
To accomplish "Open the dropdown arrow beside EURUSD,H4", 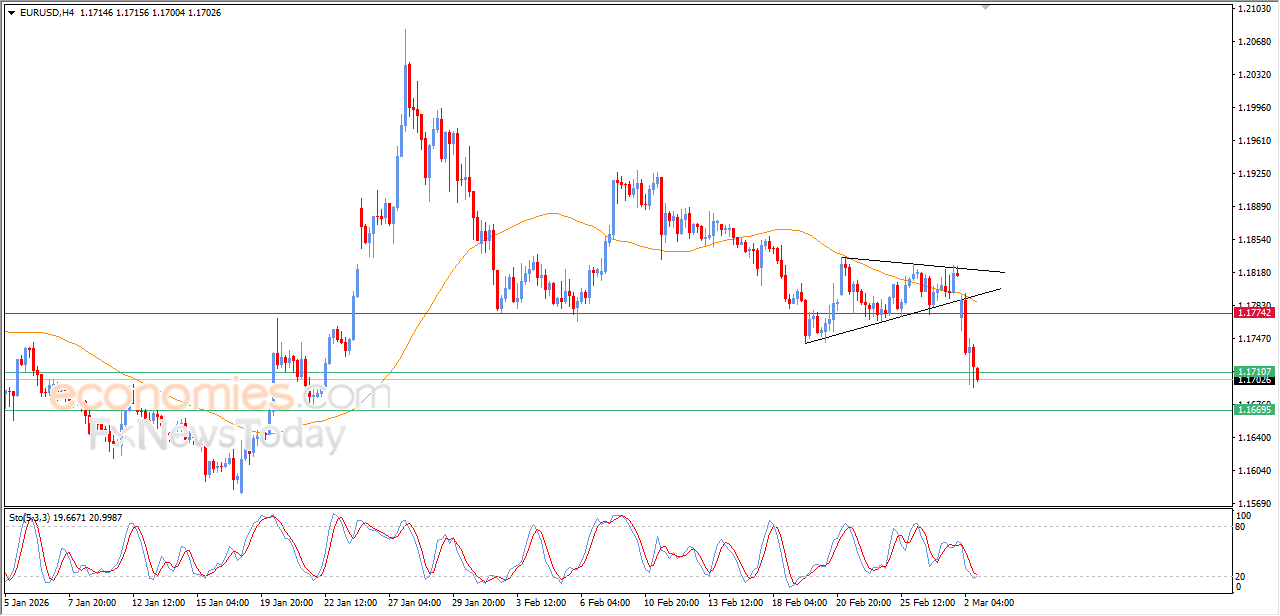I will (12, 13).
